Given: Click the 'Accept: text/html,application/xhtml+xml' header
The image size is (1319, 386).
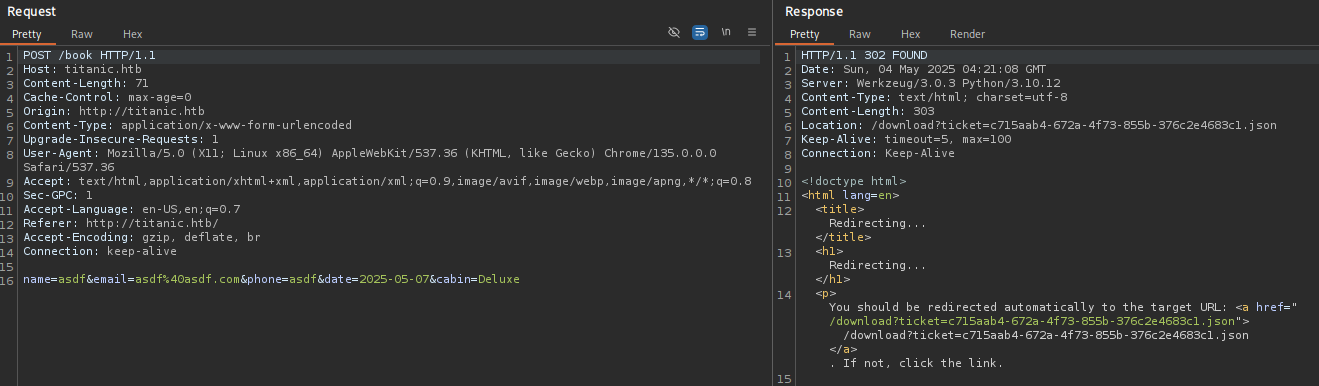Looking at the screenshot, I should click(387, 181).
